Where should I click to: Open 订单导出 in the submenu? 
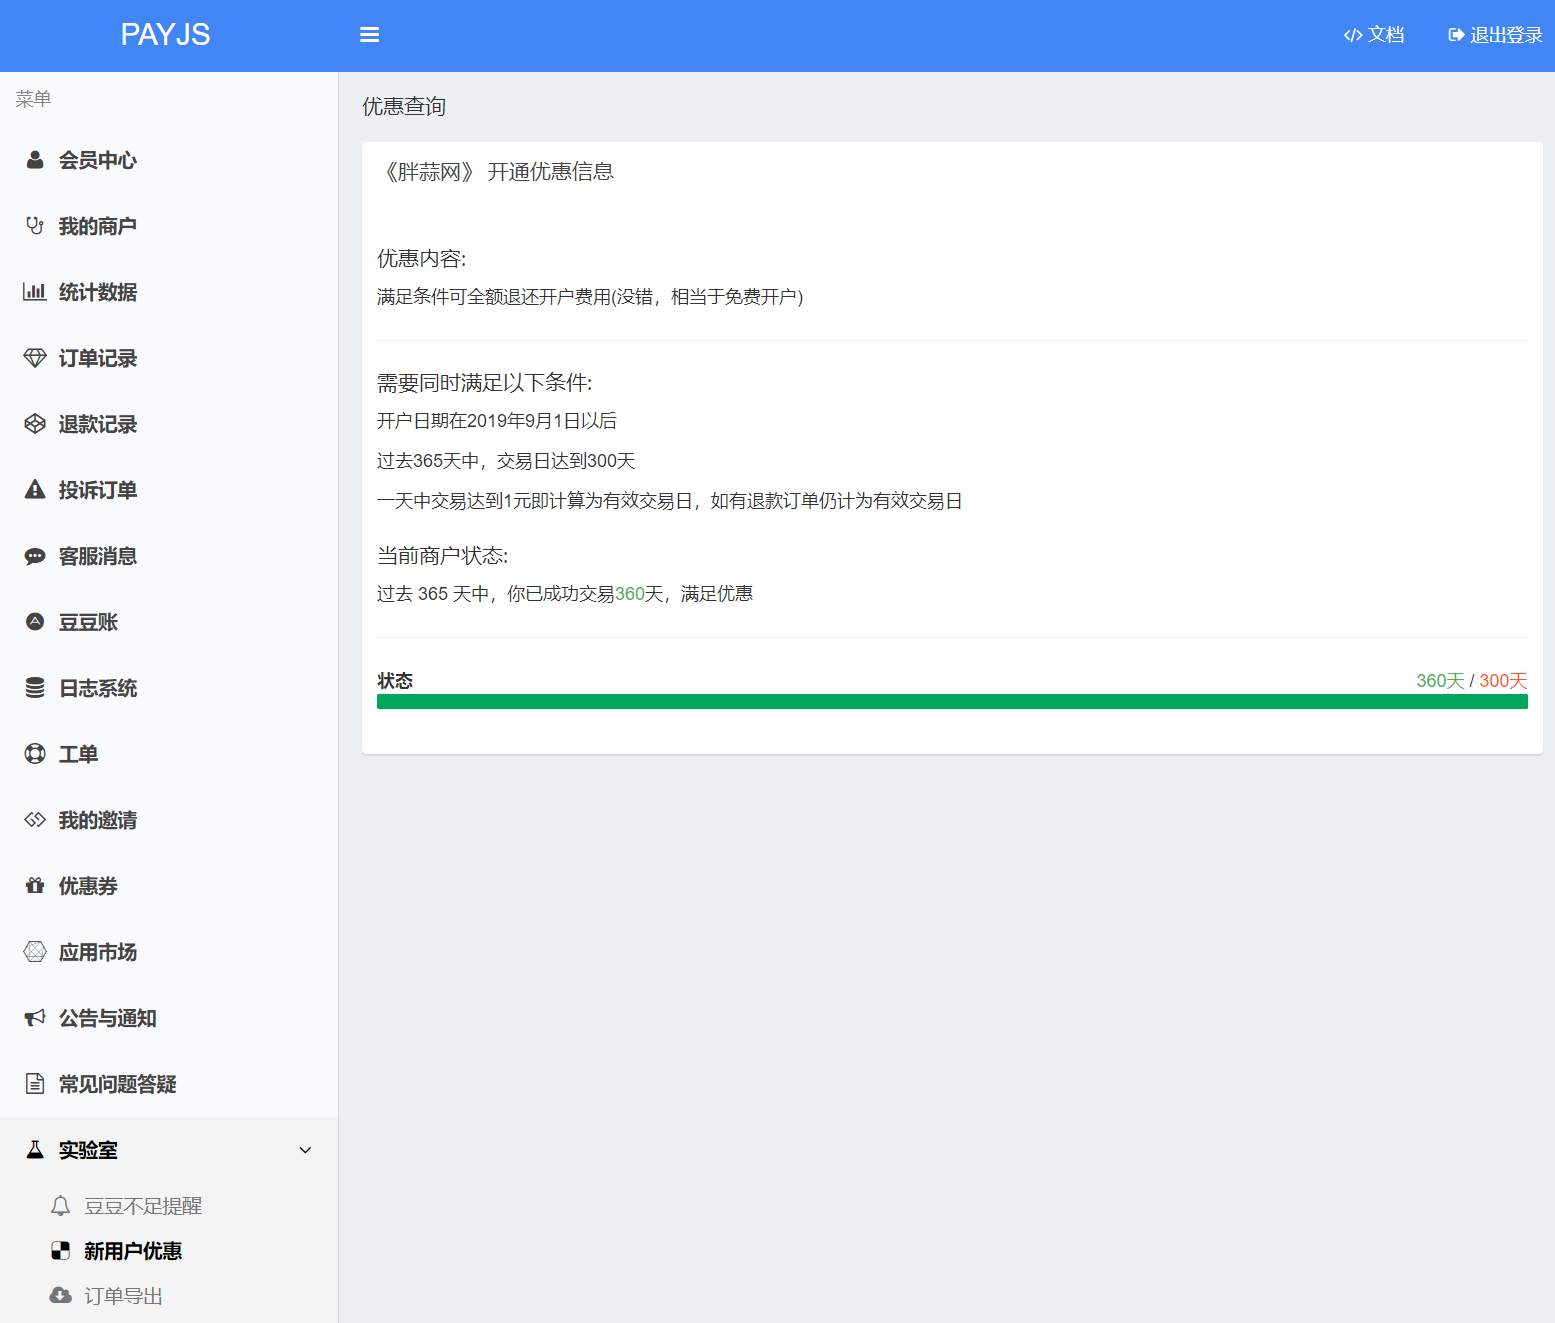tap(123, 1296)
